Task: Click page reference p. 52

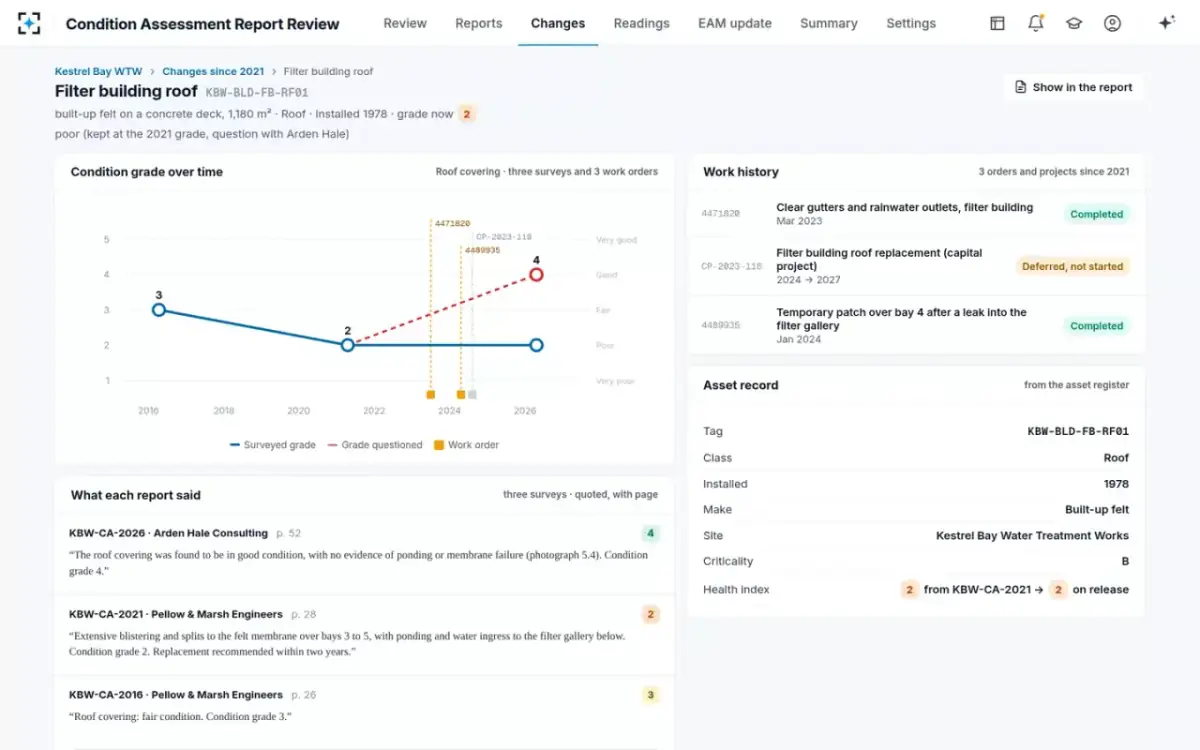Action: (x=288, y=533)
